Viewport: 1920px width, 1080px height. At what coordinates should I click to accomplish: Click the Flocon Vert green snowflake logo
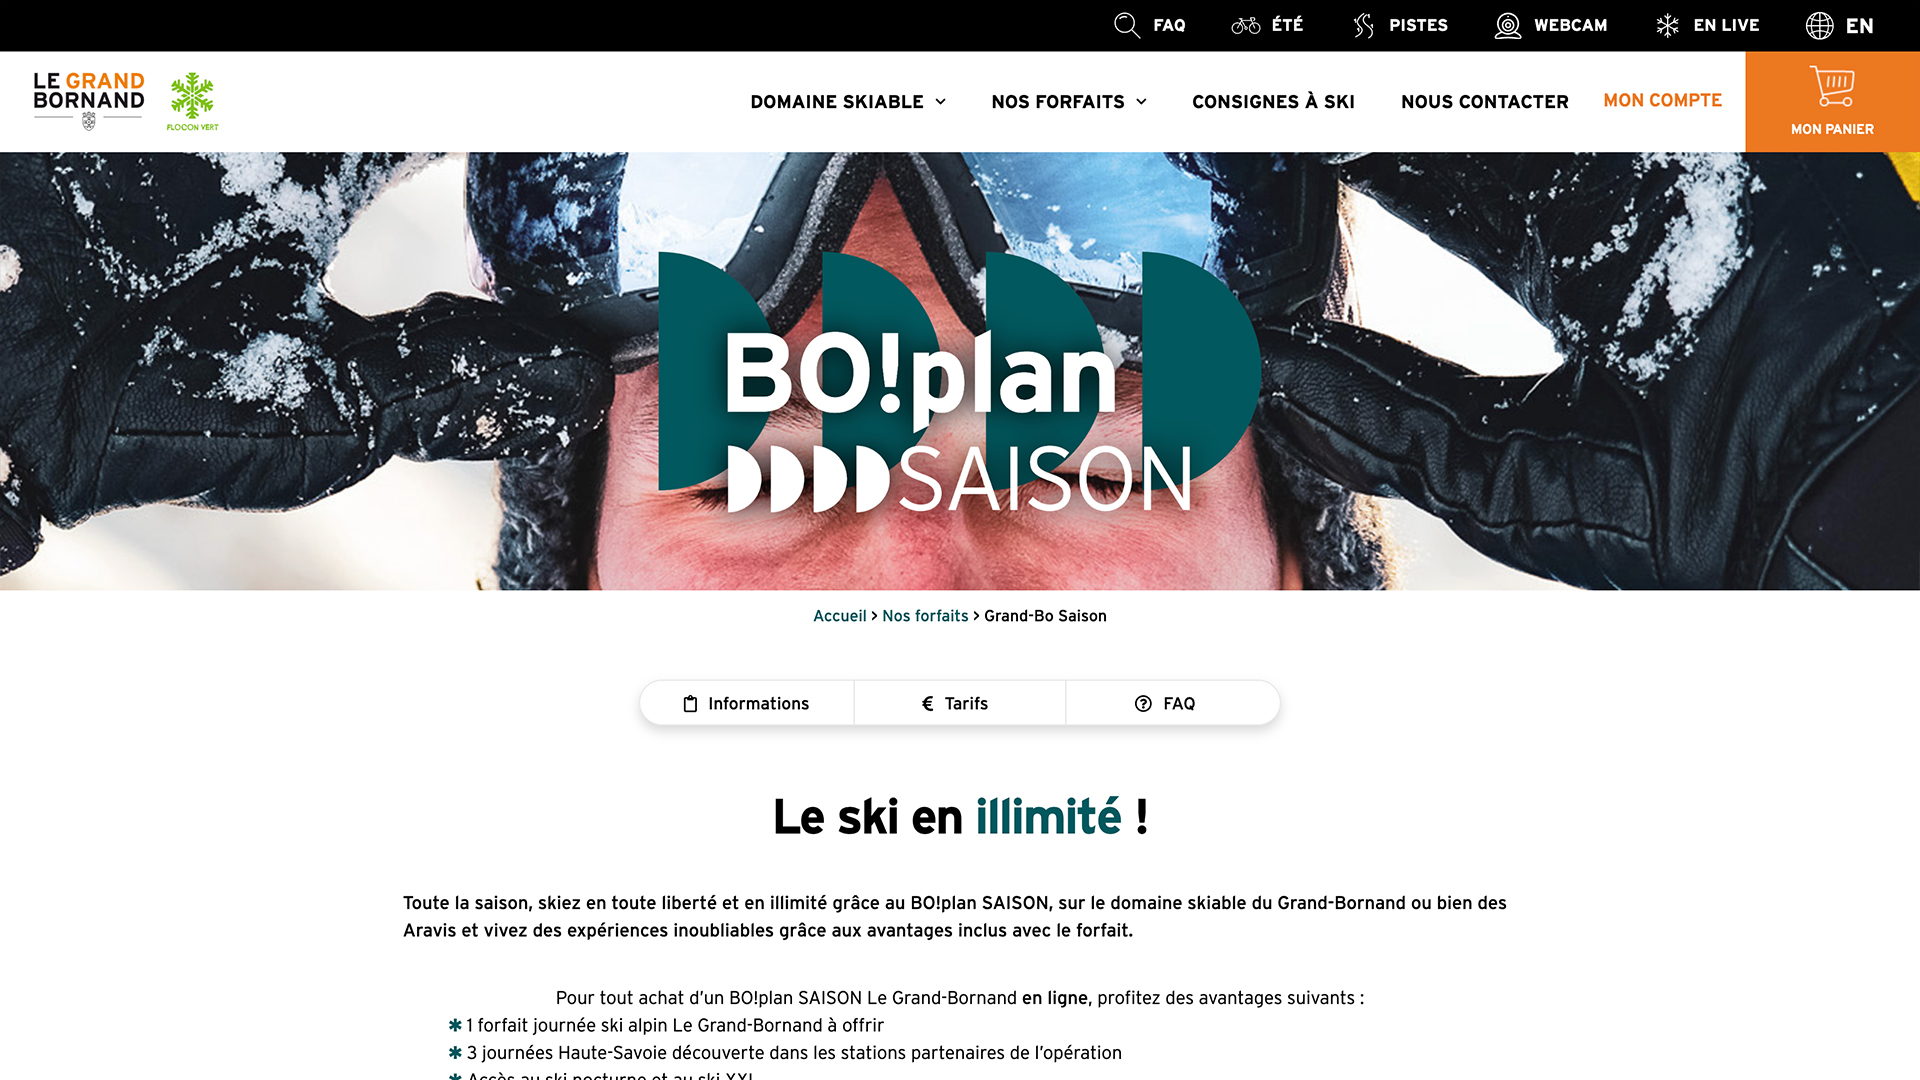[x=192, y=101]
